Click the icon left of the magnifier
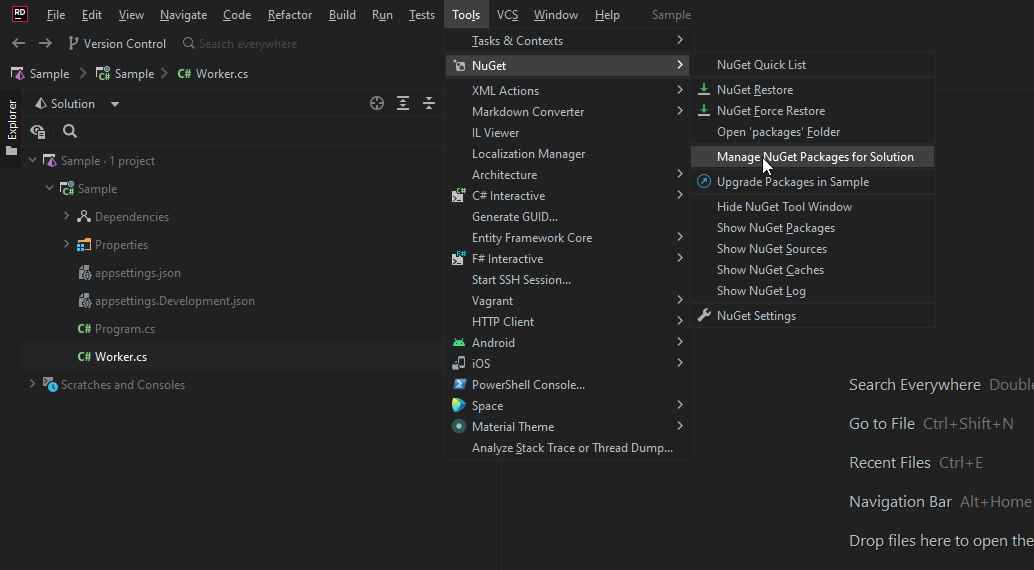The width and height of the screenshot is (1034, 570). pyautogui.click(x=38, y=131)
